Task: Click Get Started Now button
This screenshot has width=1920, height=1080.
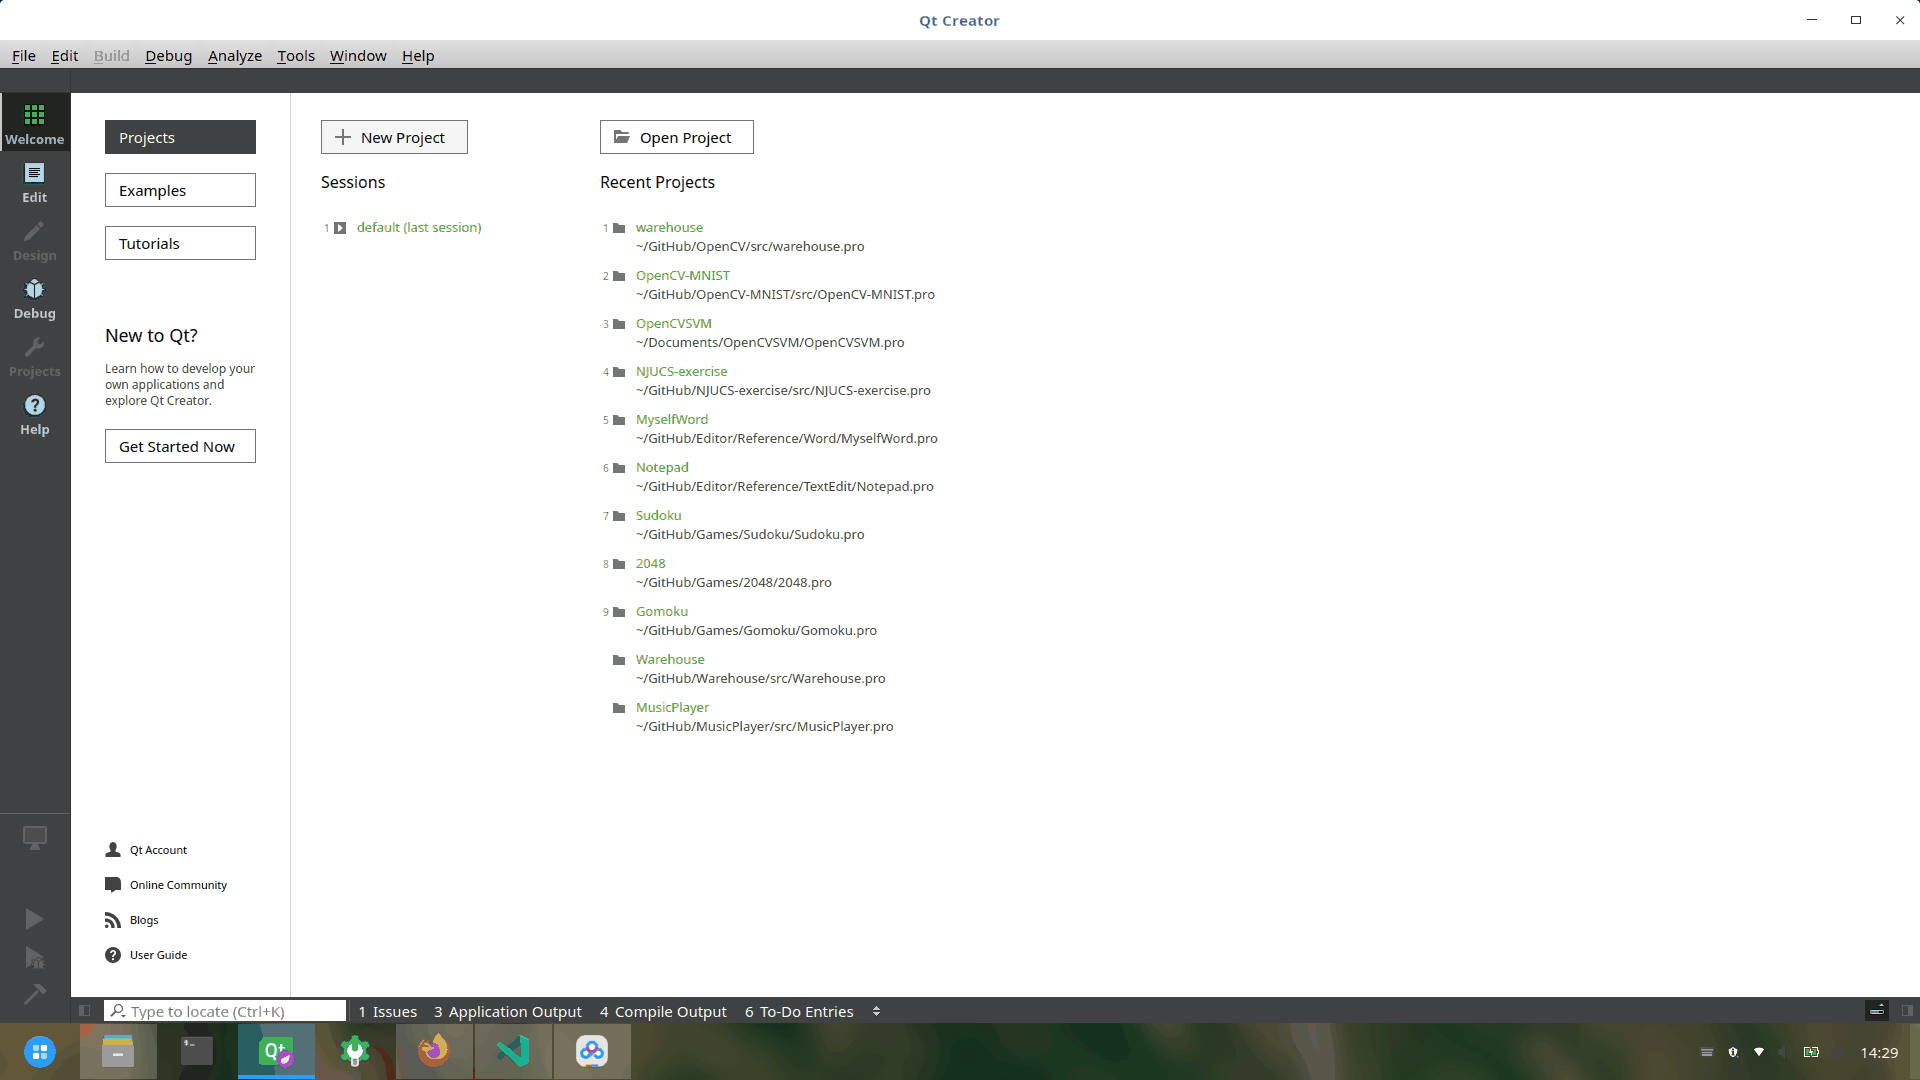Action: (177, 446)
